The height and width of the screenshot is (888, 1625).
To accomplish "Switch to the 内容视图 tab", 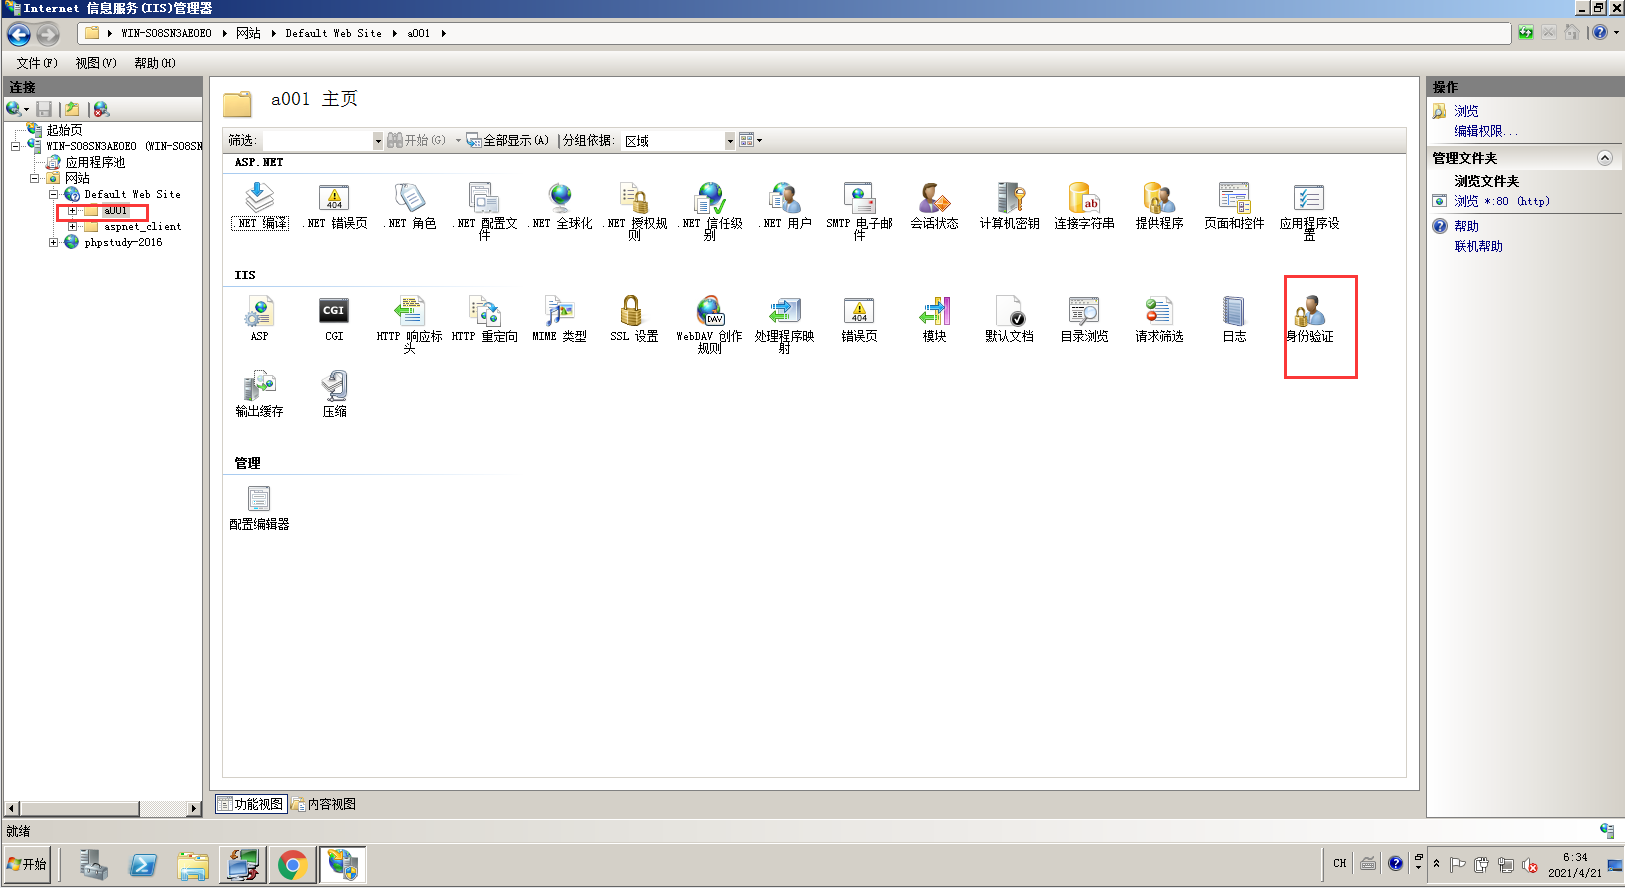I will (x=324, y=804).
